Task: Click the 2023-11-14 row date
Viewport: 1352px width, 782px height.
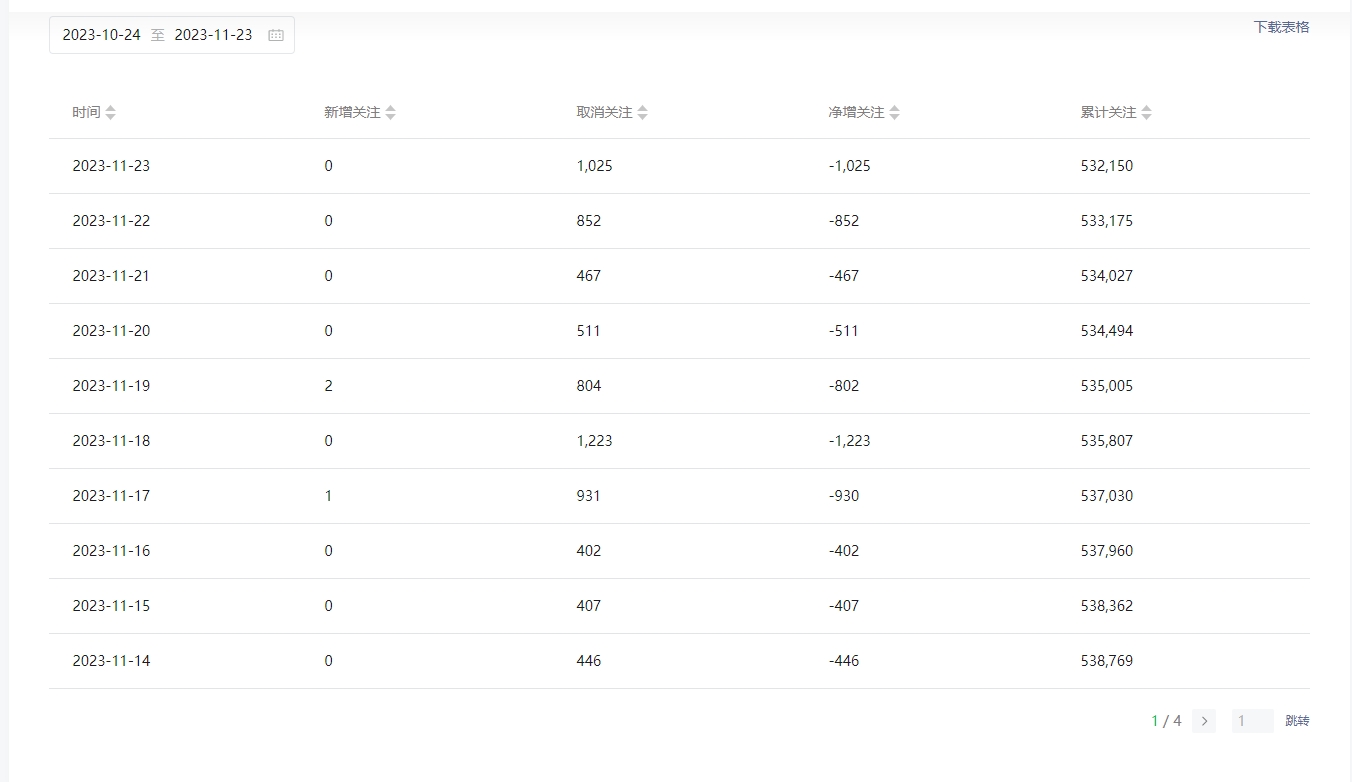Action: pyautogui.click(x=111, y=661)
